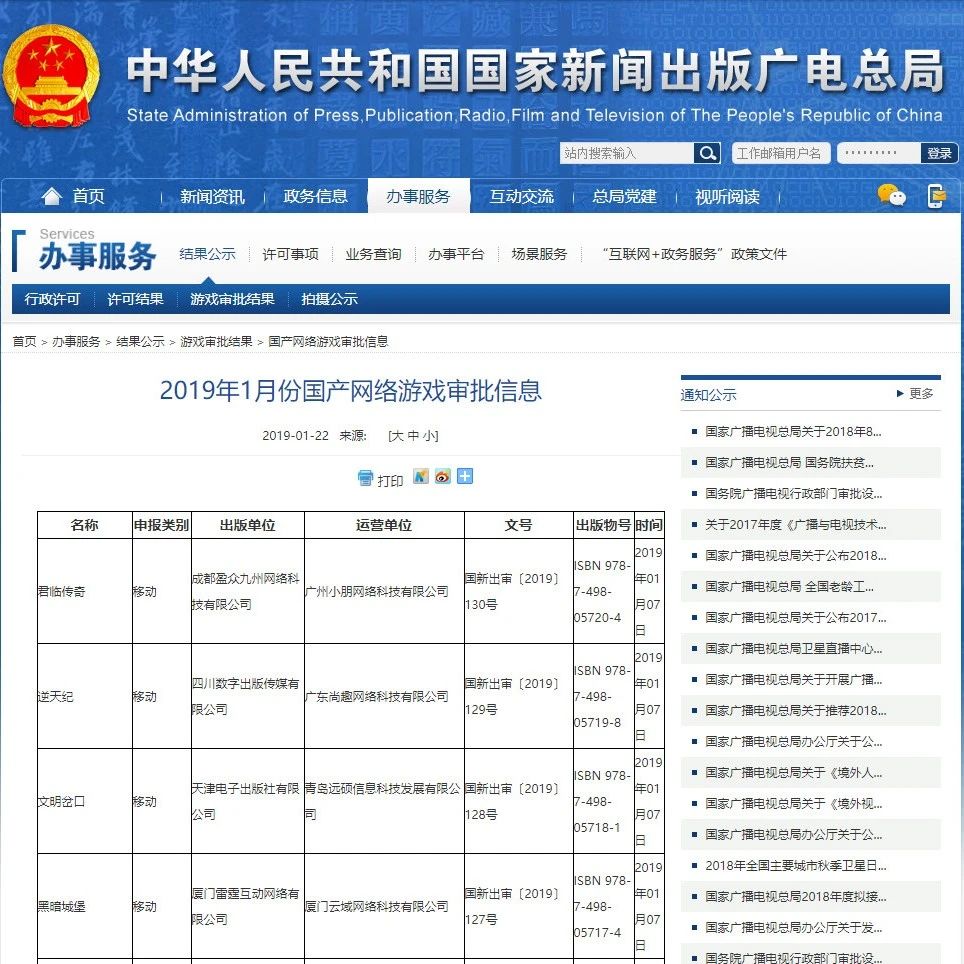Select the 办事服务 navigation tab
The width and height of the screenshot is (964, 964).
419,196
